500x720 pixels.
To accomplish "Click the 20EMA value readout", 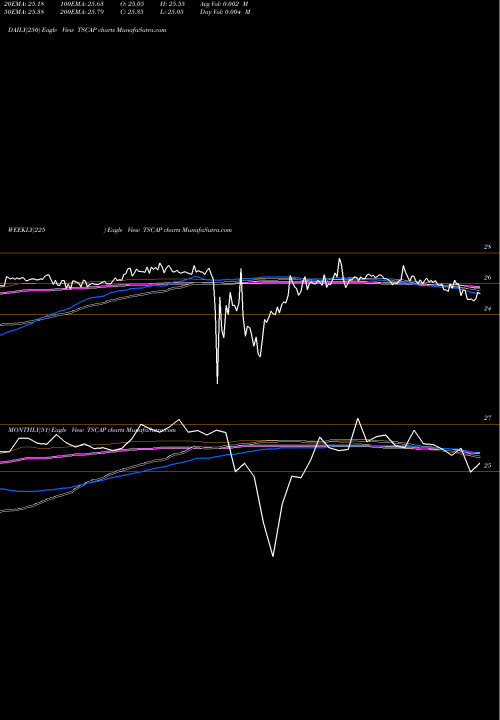I will point(24,3).
